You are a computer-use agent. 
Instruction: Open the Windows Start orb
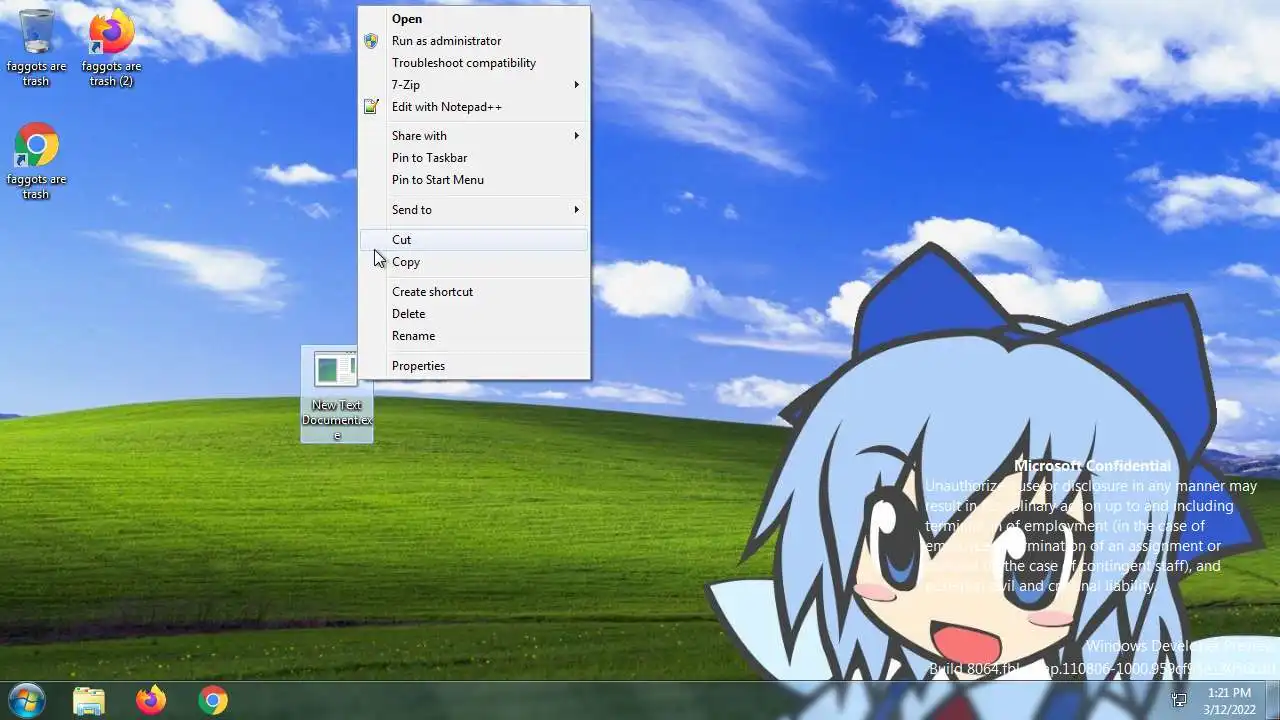(x=27, y=700)
